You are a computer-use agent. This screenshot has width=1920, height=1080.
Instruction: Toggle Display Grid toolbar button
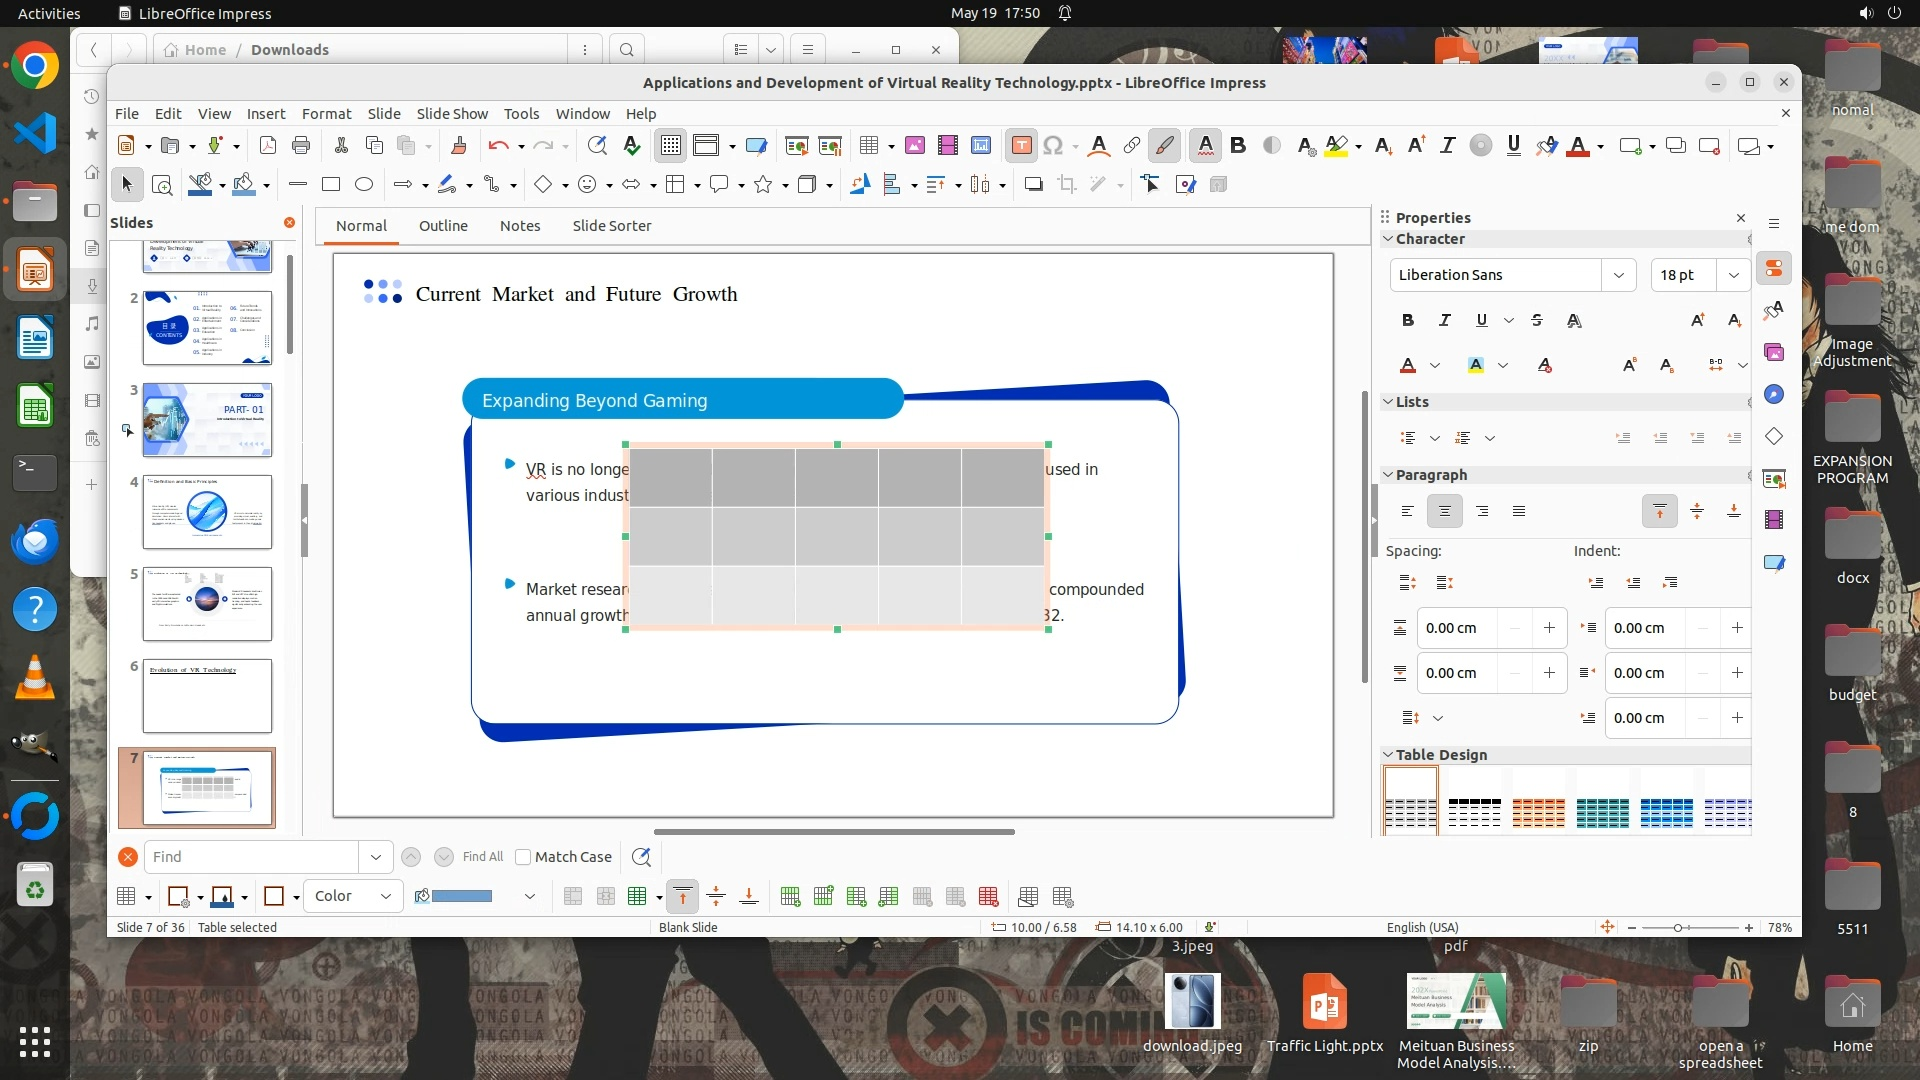671,146
